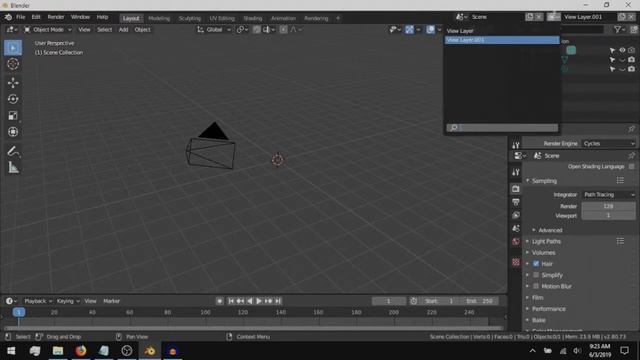The height and width of the screenshot is (360, 640).
Task: Open the Scene properties tab
Action: pyautogui.click(x=516, y=228)
